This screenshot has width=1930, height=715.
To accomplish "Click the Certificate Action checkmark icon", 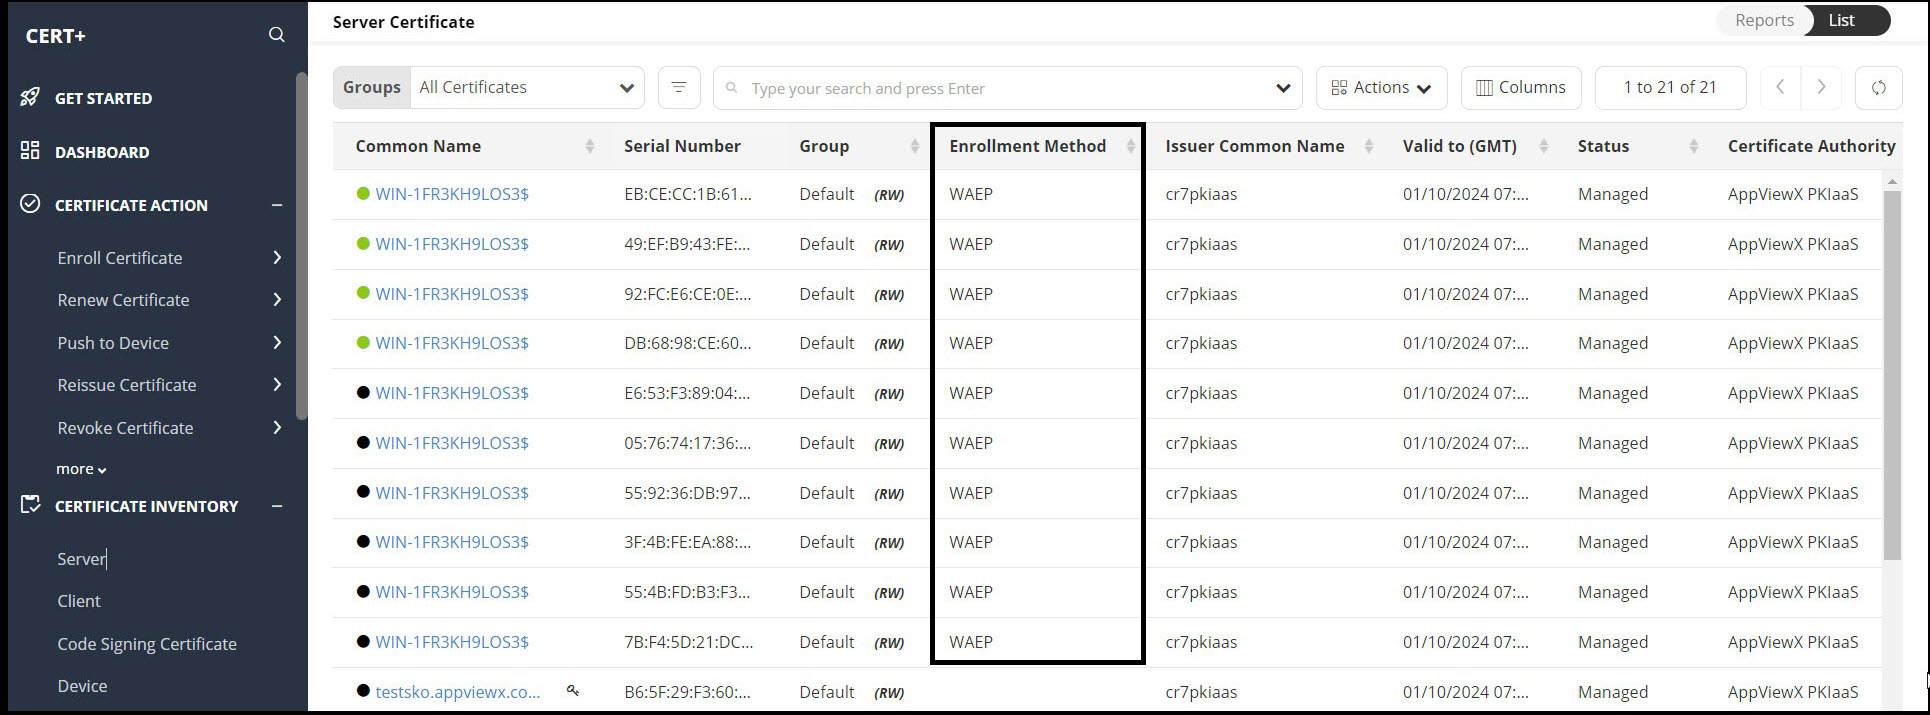I will click(30, 204).
